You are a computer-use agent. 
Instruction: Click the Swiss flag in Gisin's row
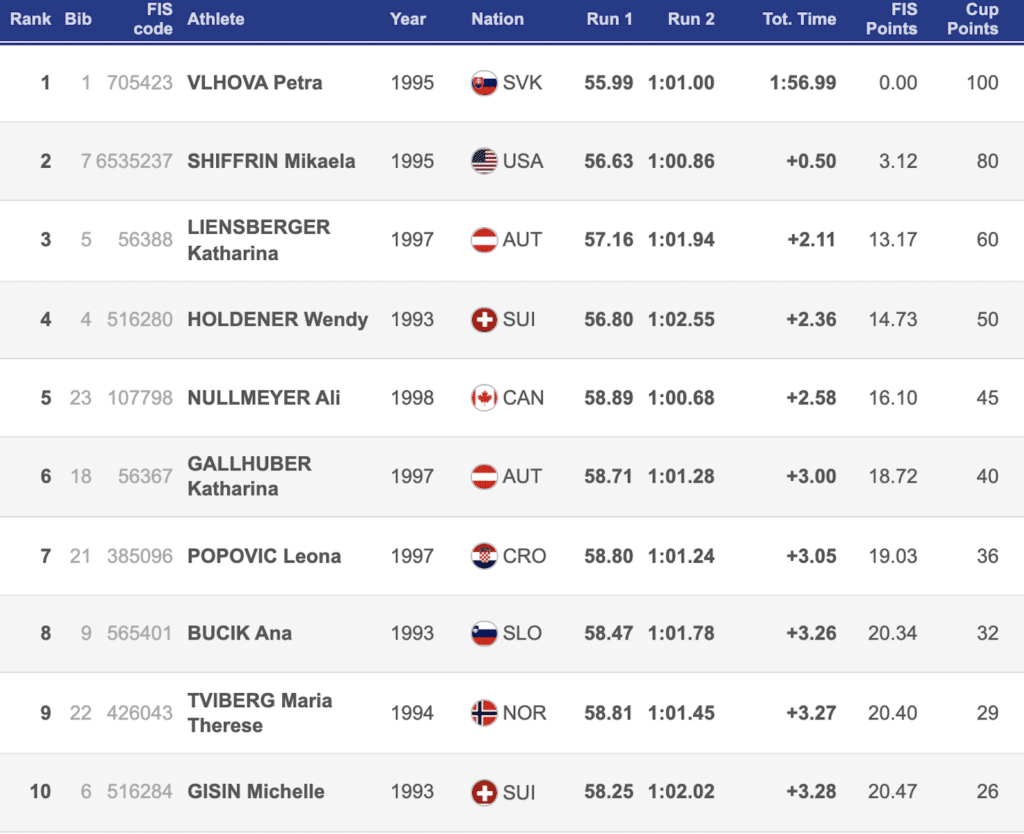(484, 792)
